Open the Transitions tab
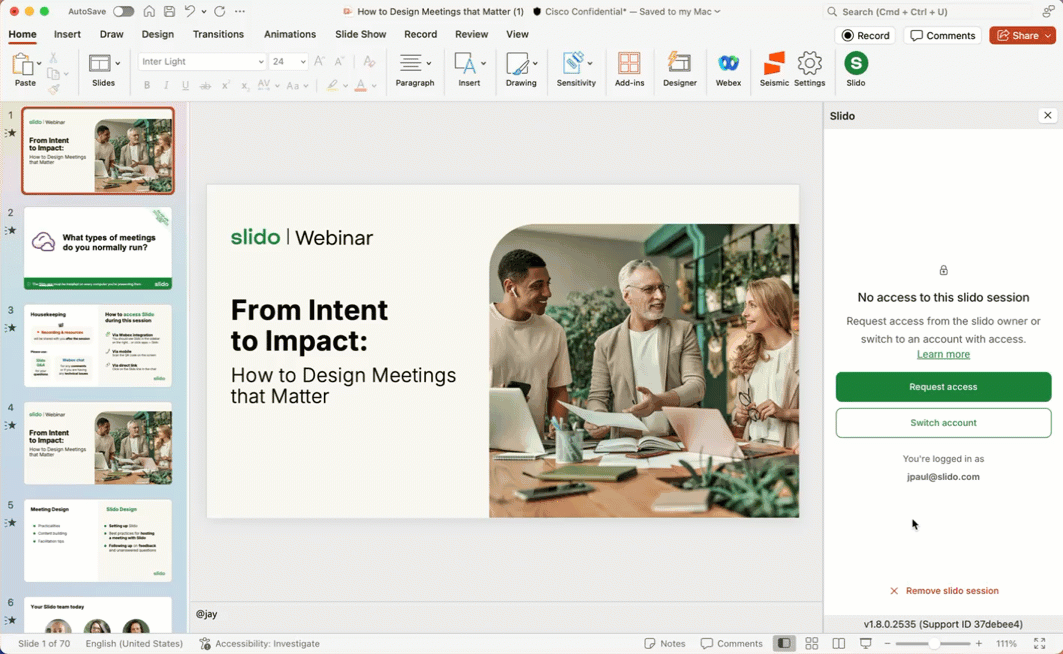Image resolution: width=1063 pixels, height=654 pixels. tap(218, 34)
